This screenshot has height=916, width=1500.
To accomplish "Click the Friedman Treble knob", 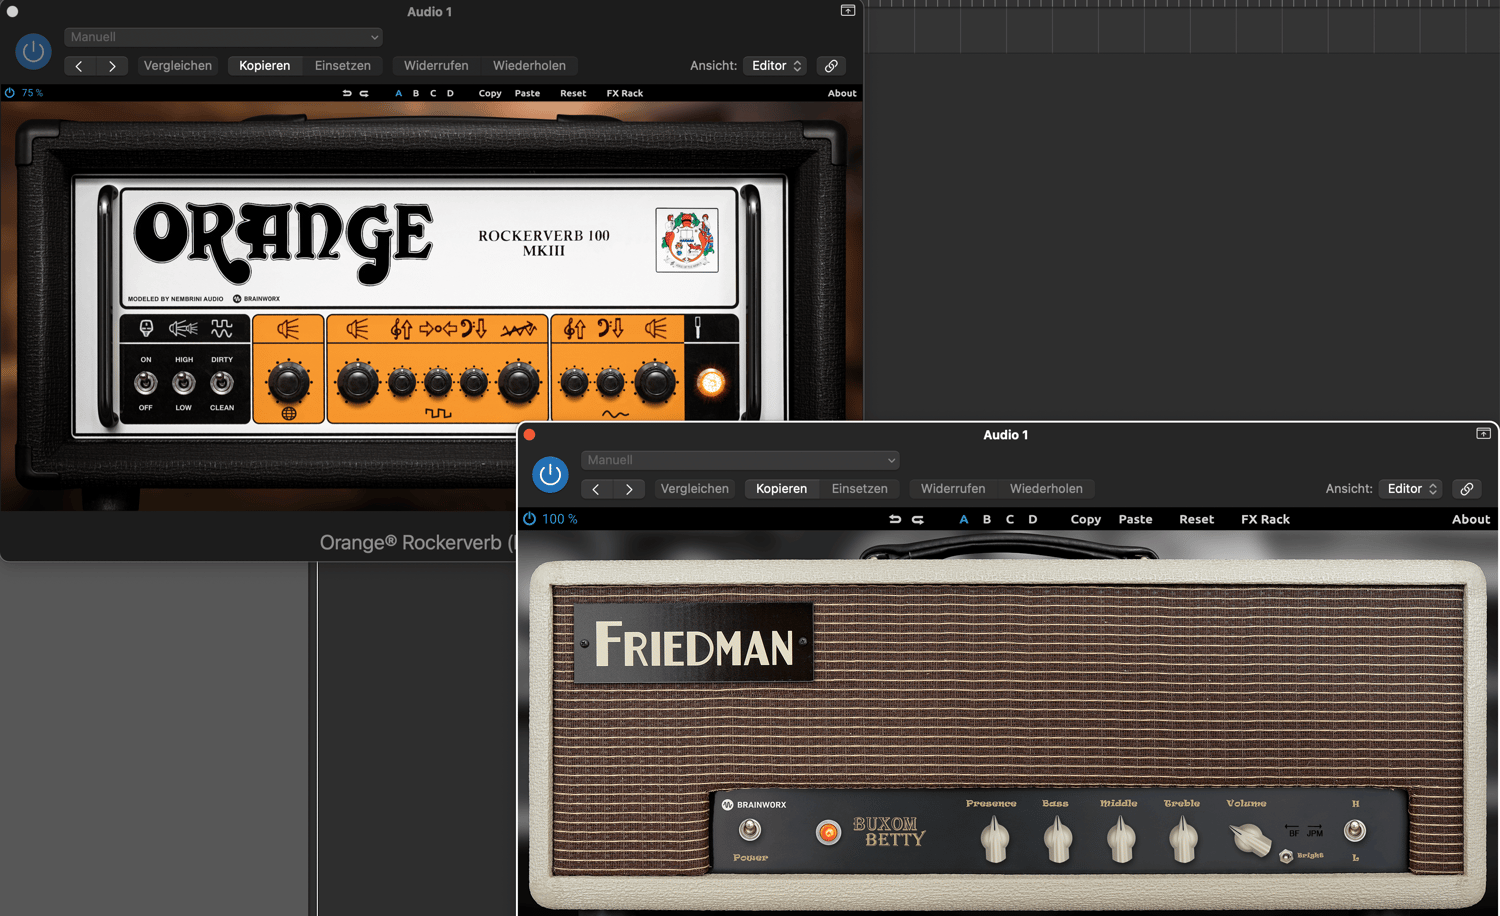I will click(1183, 838).
